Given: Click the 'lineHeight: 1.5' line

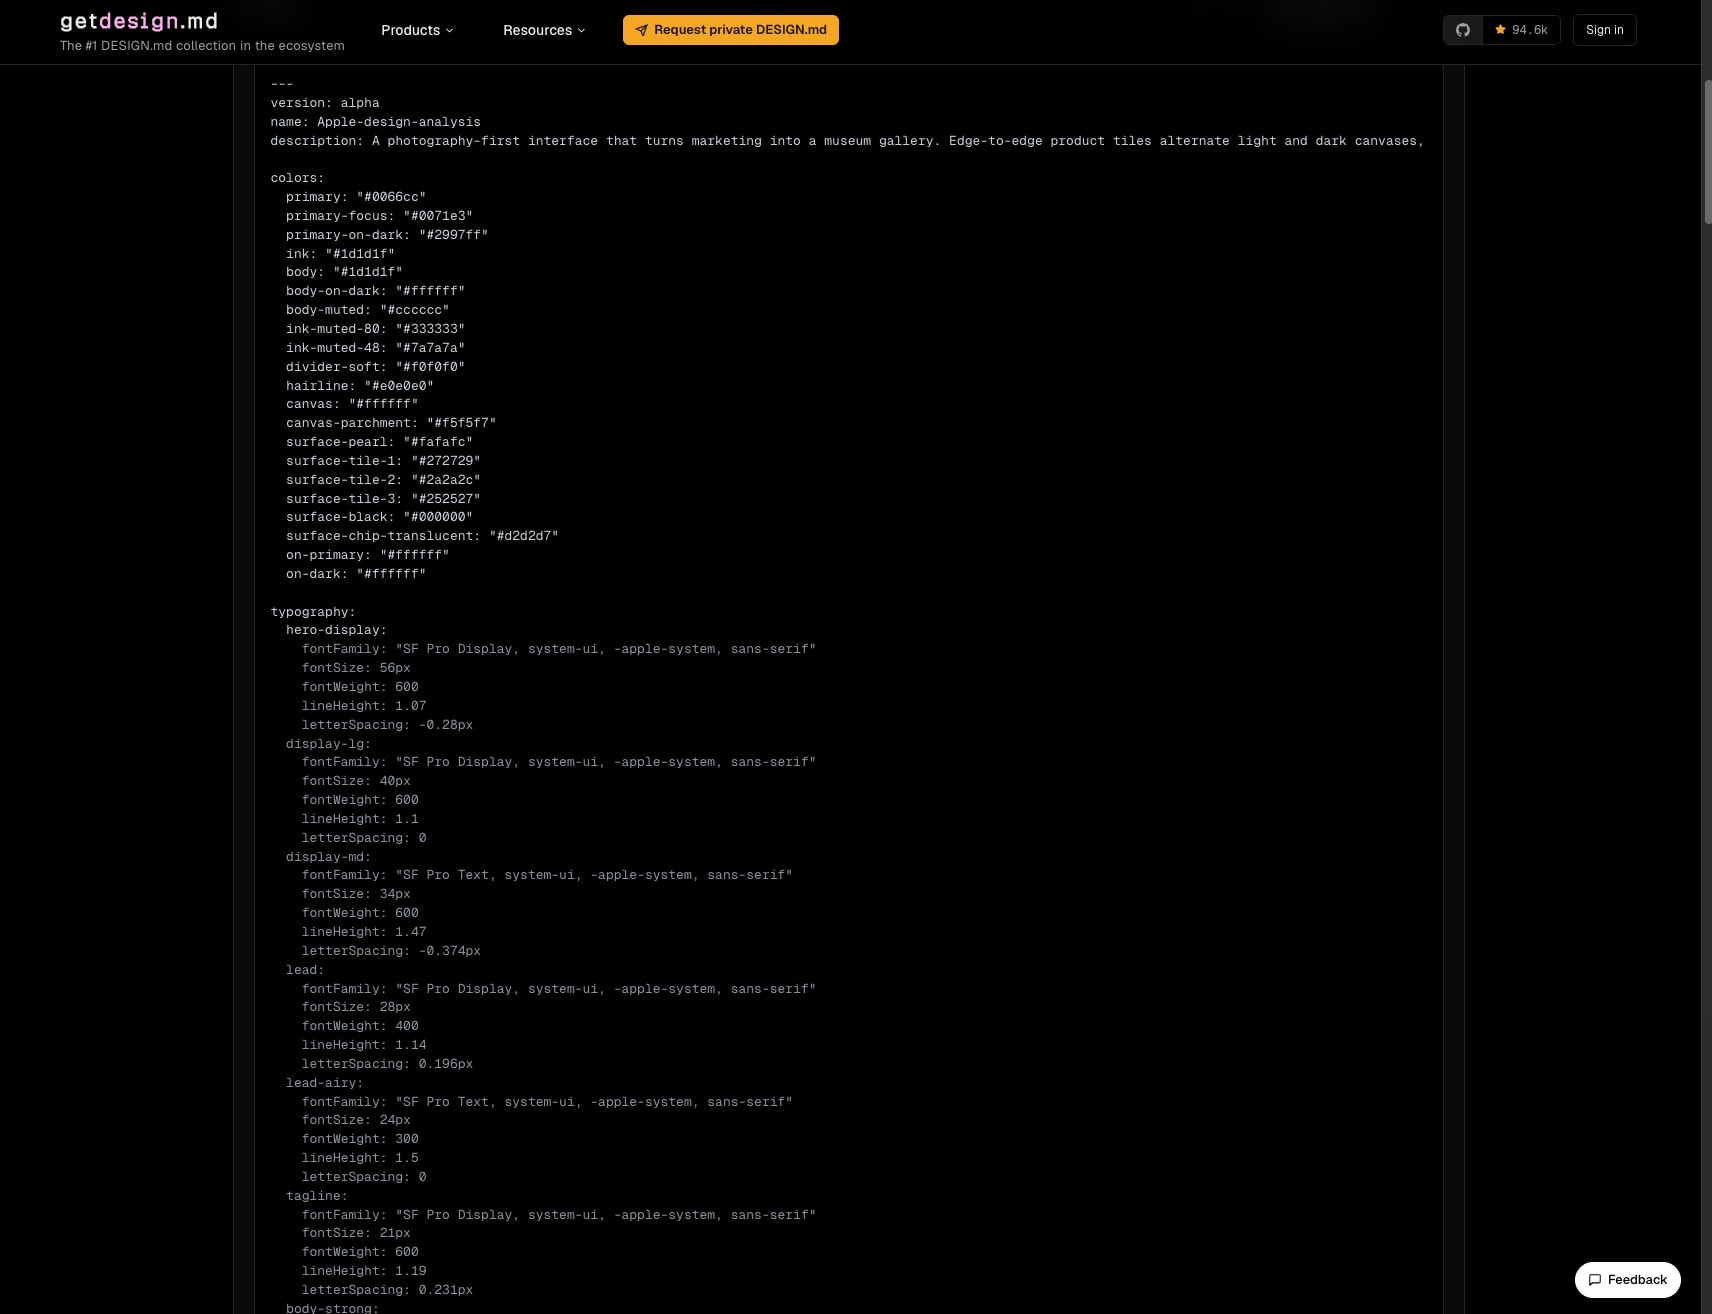Looking at the screenshot, I should click(x=360, y=1158).
